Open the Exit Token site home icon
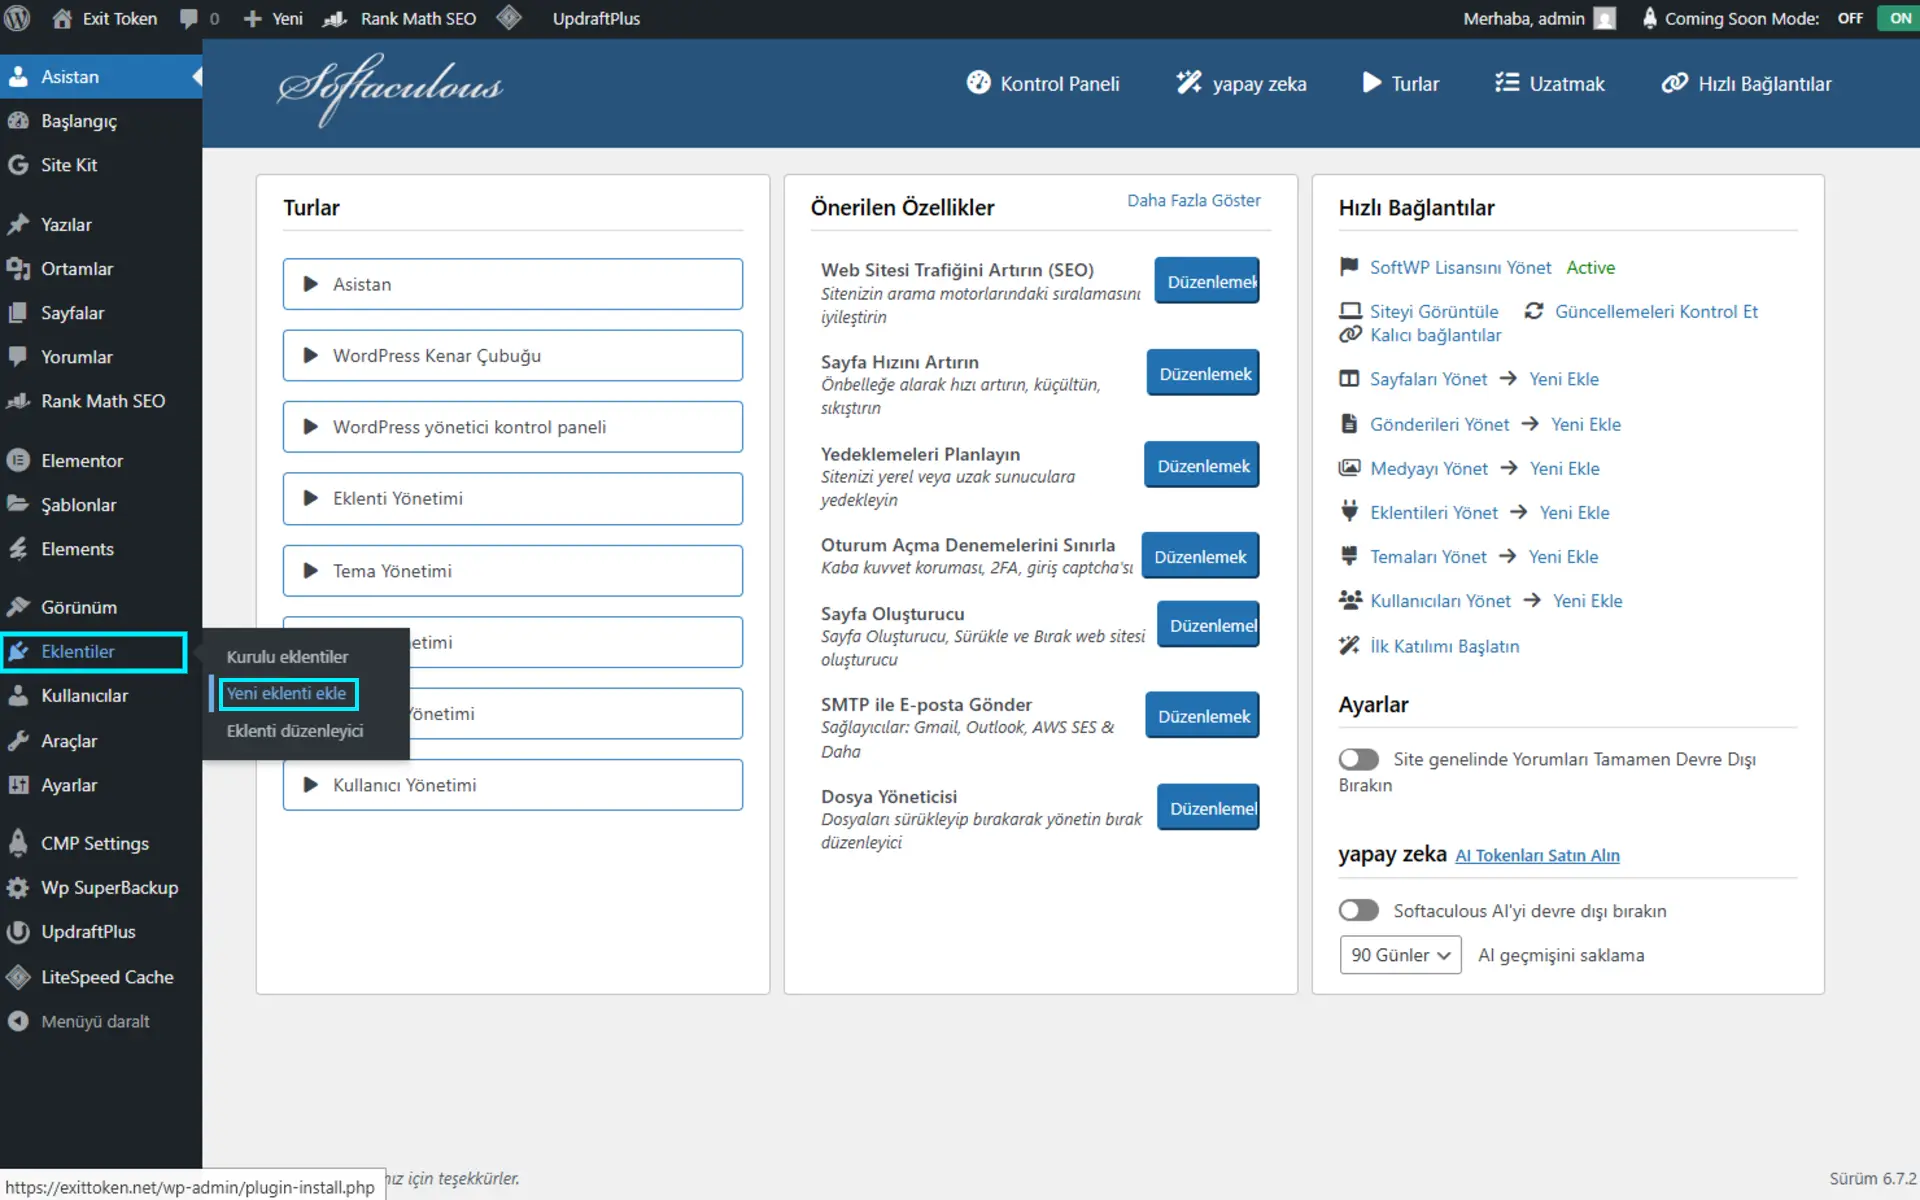This screenshot has height=1200, width=1920. coord(62,18)
